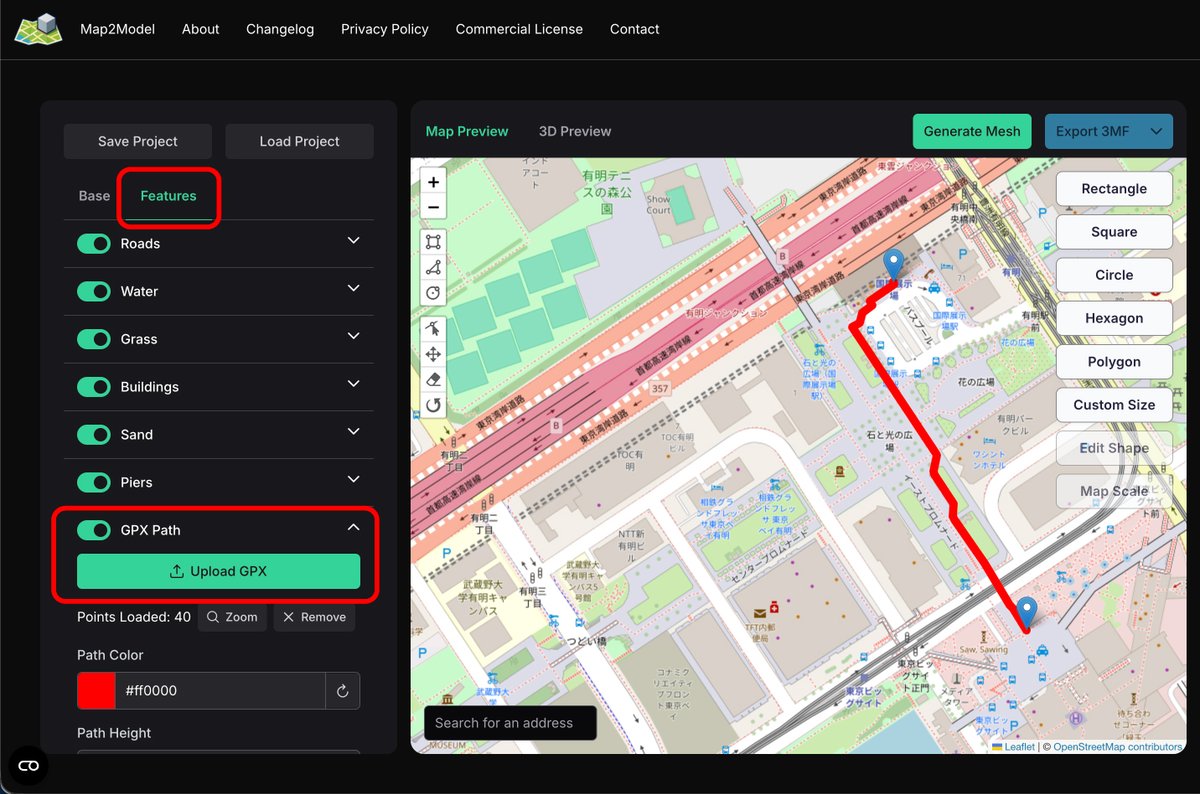Toggle the Roads feature switch

coord(94,244)
